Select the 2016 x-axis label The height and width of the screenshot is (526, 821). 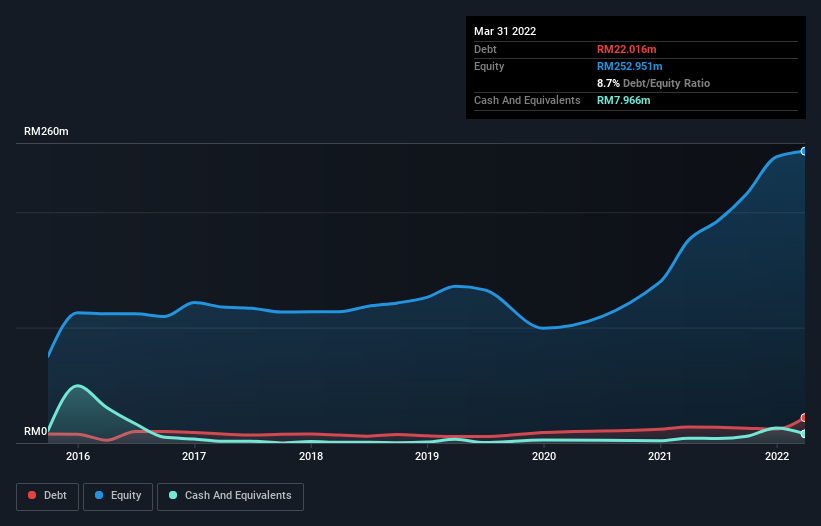tap(78, 456)
